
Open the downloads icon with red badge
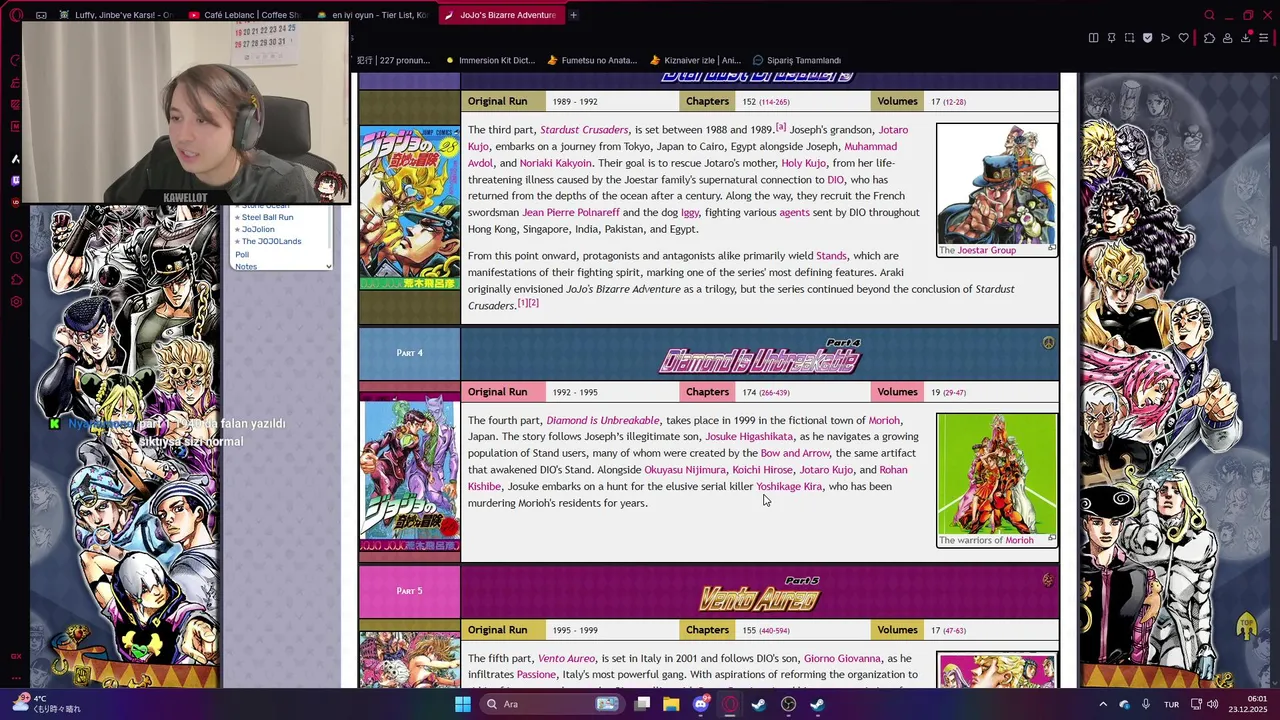coord(1246,38)
